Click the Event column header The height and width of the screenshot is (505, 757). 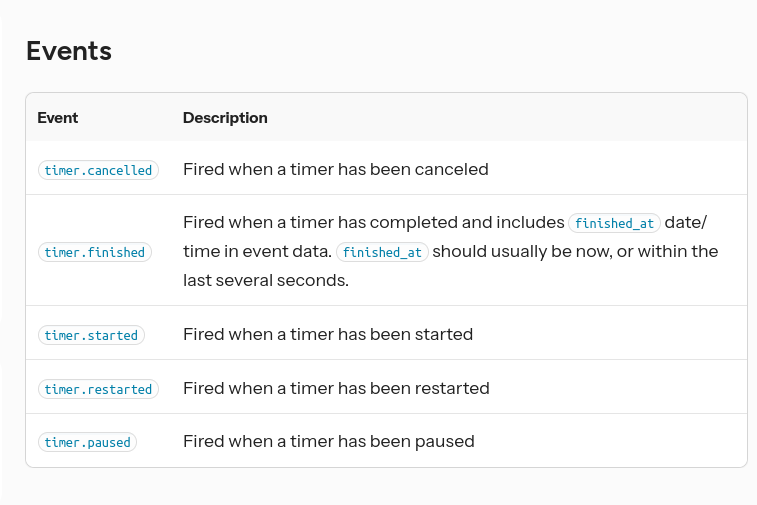click(x=58, y=118)
